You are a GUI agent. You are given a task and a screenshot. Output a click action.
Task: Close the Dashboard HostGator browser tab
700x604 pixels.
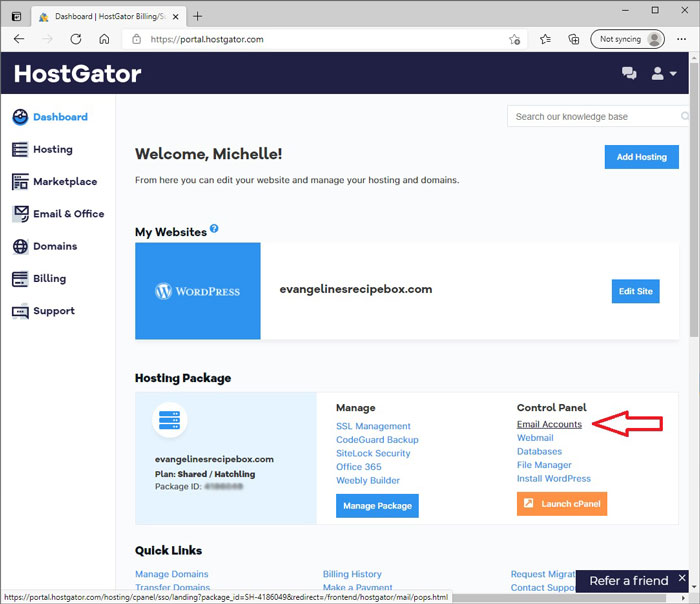[x=176, y=17]
